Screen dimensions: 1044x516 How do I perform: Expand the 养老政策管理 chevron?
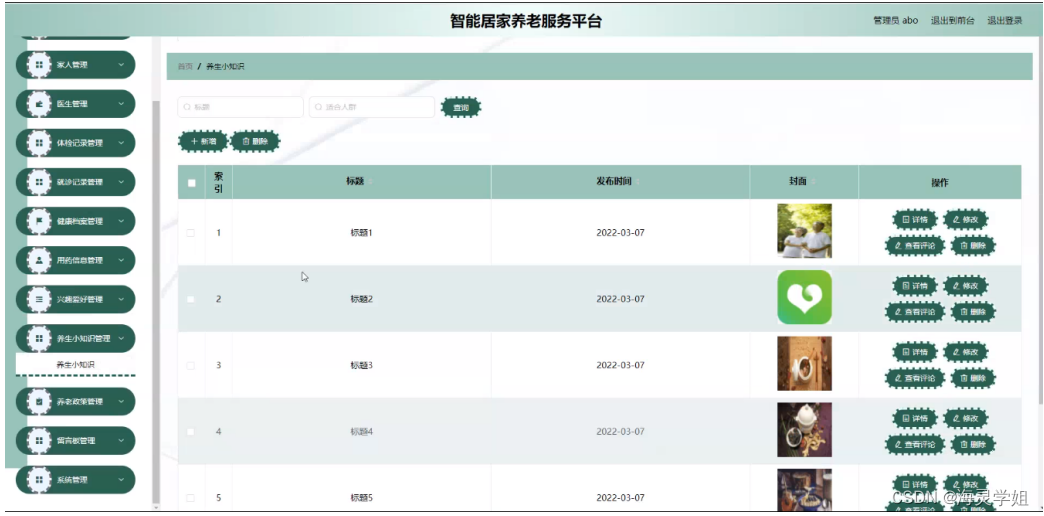click(x=121, y=401)
